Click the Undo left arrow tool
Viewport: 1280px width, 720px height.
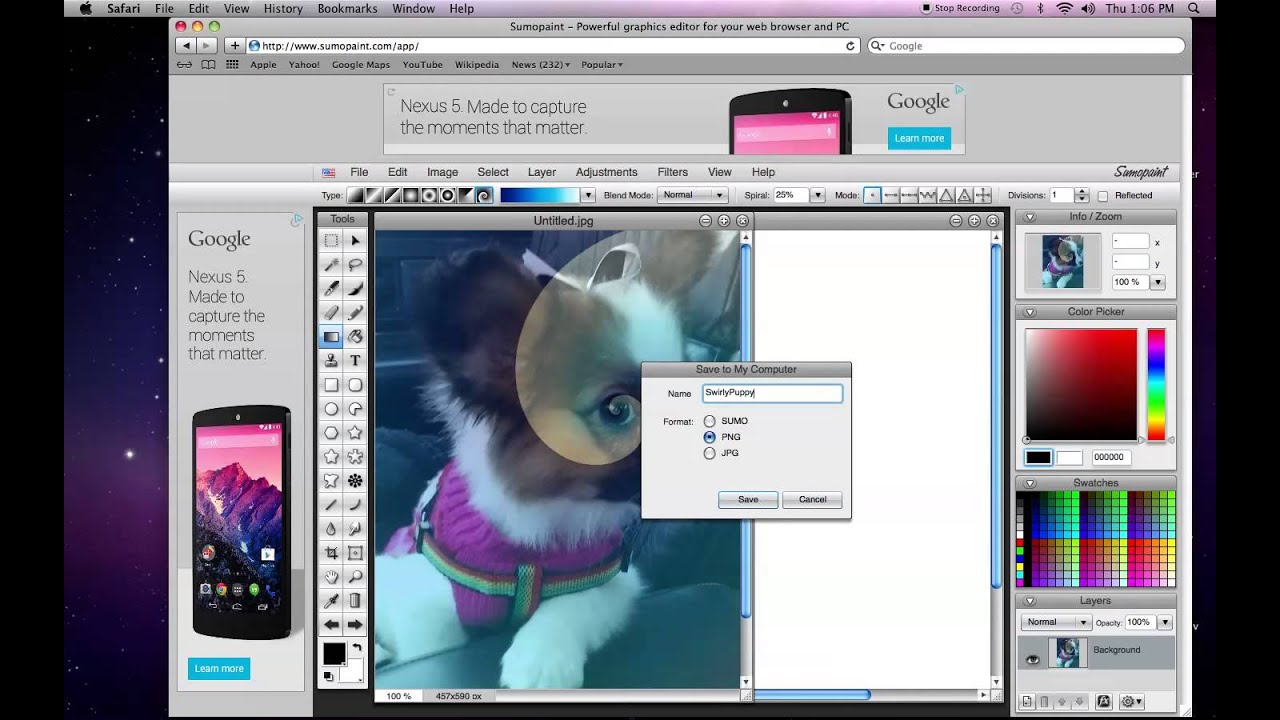pyautogui.click(x=331, y=624)
